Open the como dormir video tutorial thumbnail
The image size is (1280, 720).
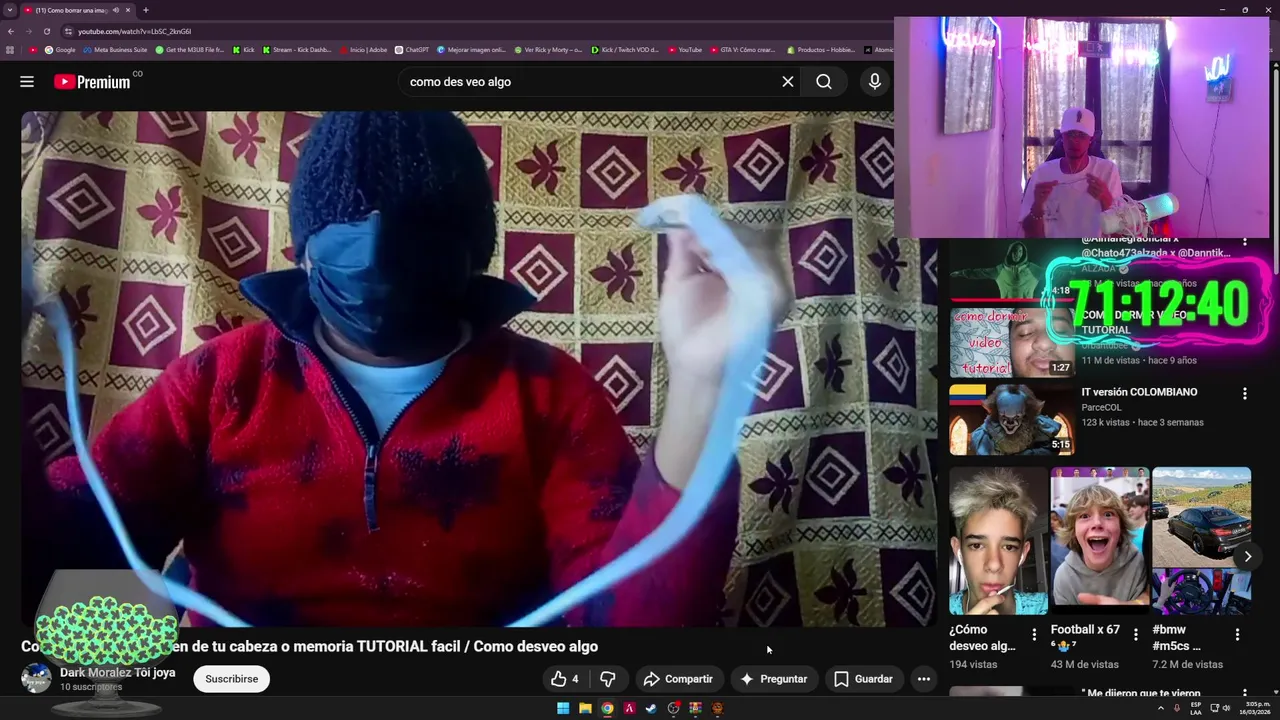click(1012, 341)
